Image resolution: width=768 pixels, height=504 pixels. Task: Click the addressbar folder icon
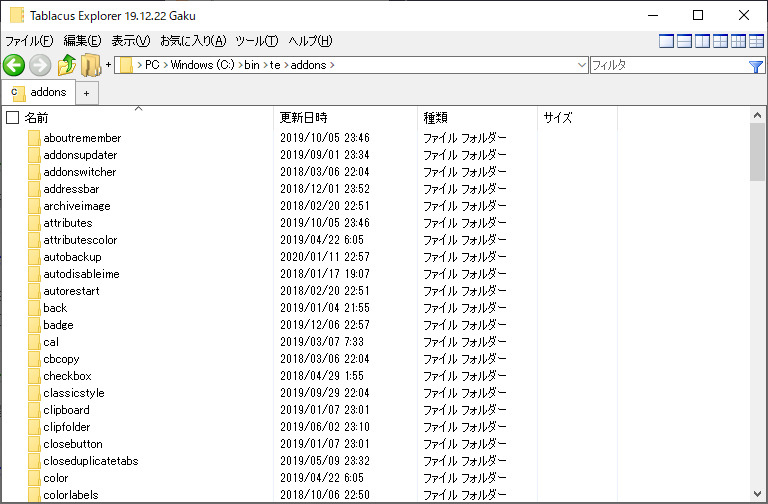click(x=34, y=189)
